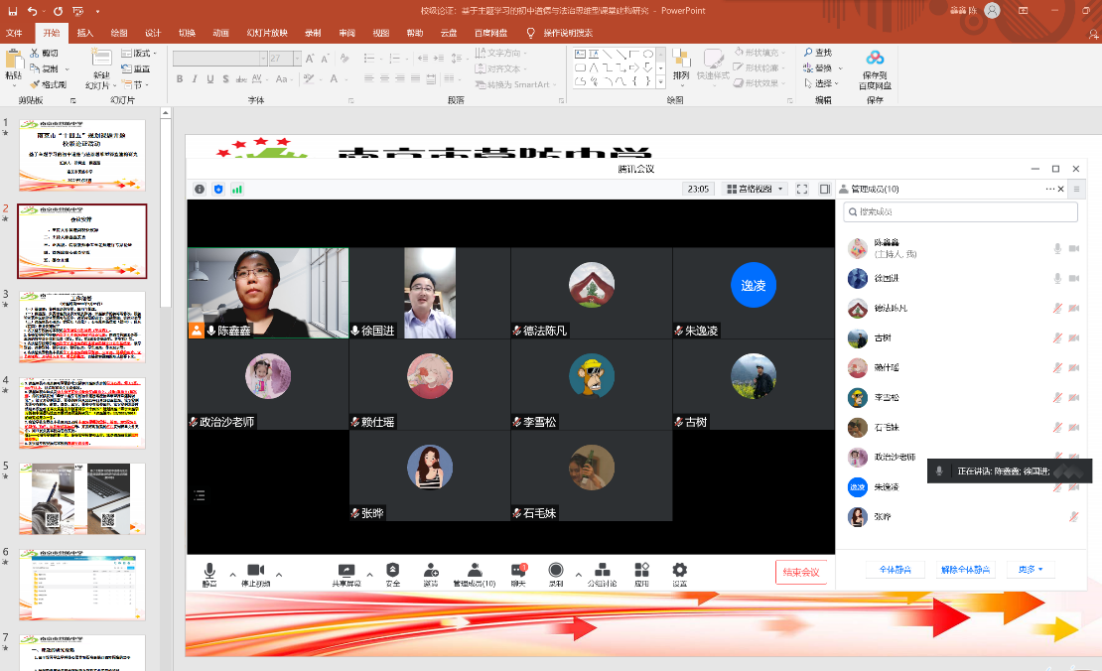Expand recording options arrow
The width and height of the screenshot is (1102, 671).
coord(578,575)
